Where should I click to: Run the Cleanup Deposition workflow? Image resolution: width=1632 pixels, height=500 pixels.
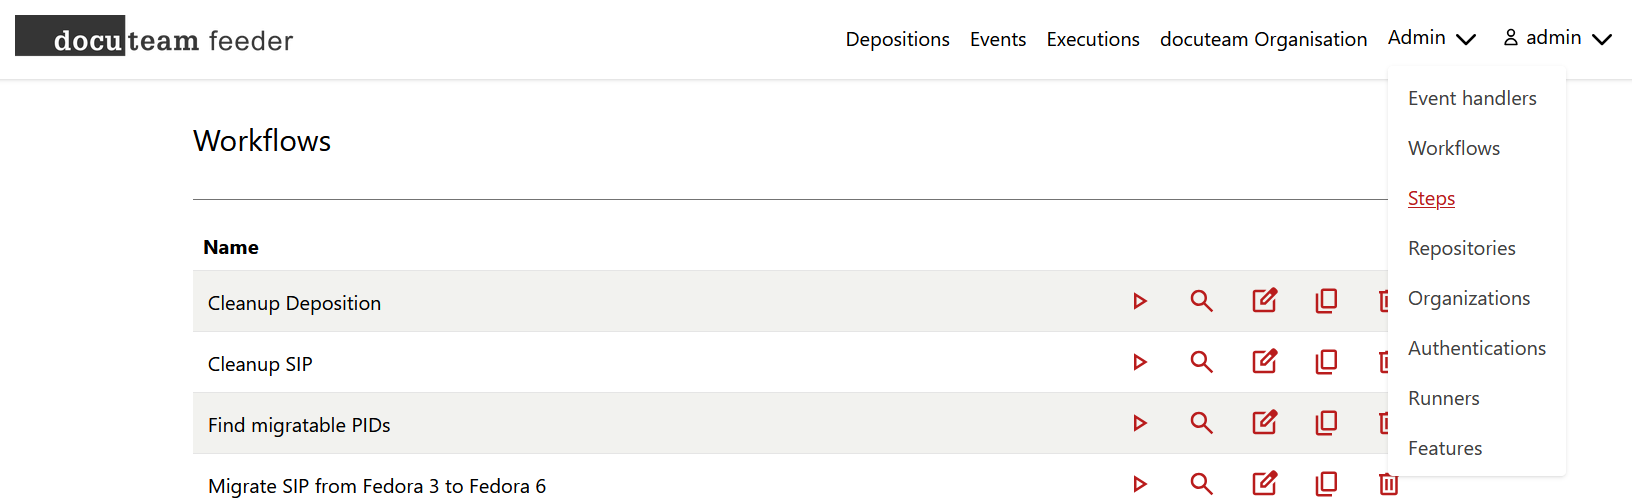click(1139, 301)
